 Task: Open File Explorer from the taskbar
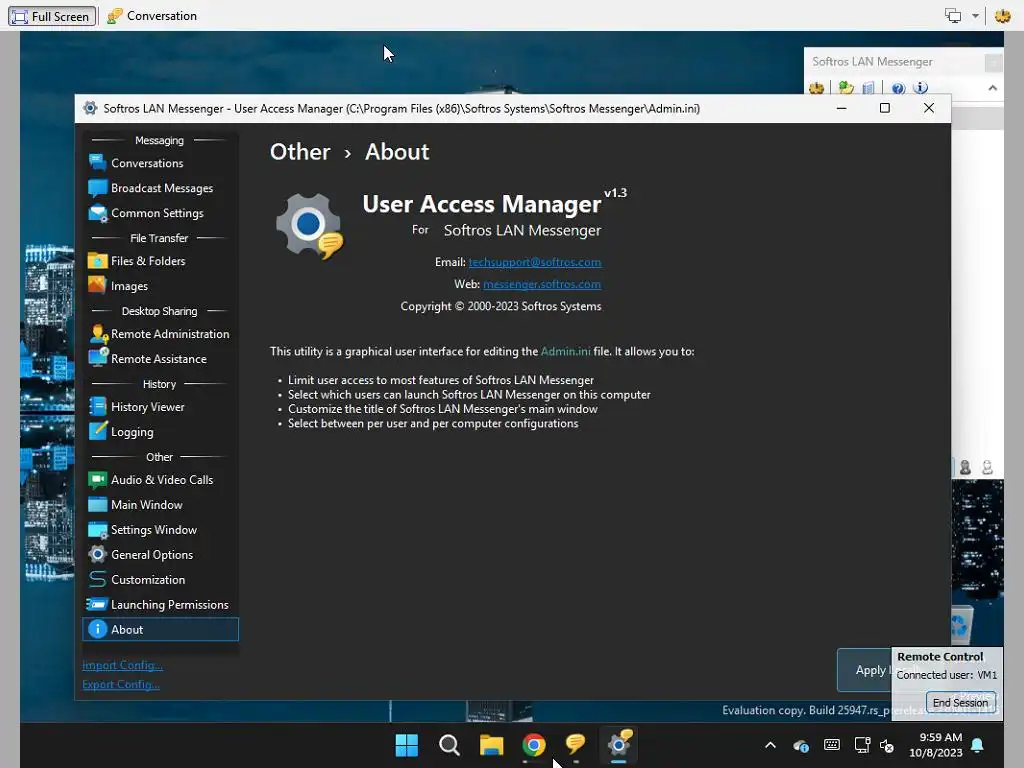click(492, 744)
